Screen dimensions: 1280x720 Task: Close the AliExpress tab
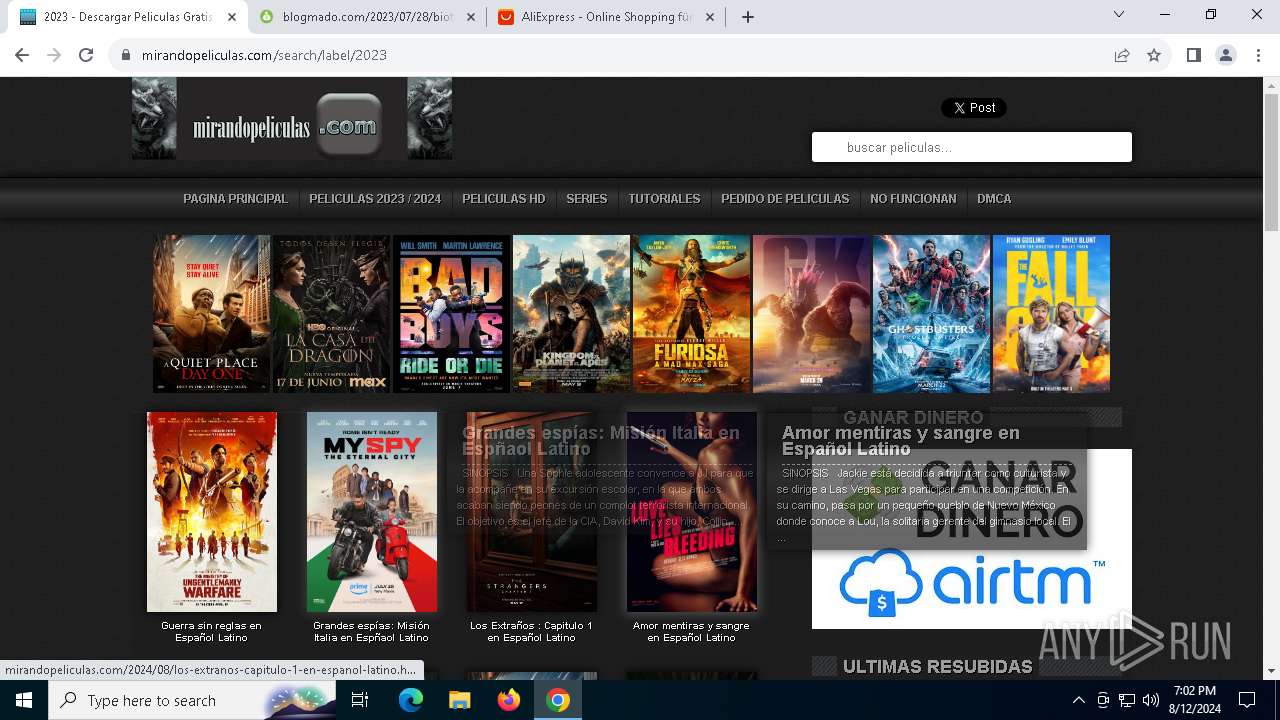[x=712, y=17]
